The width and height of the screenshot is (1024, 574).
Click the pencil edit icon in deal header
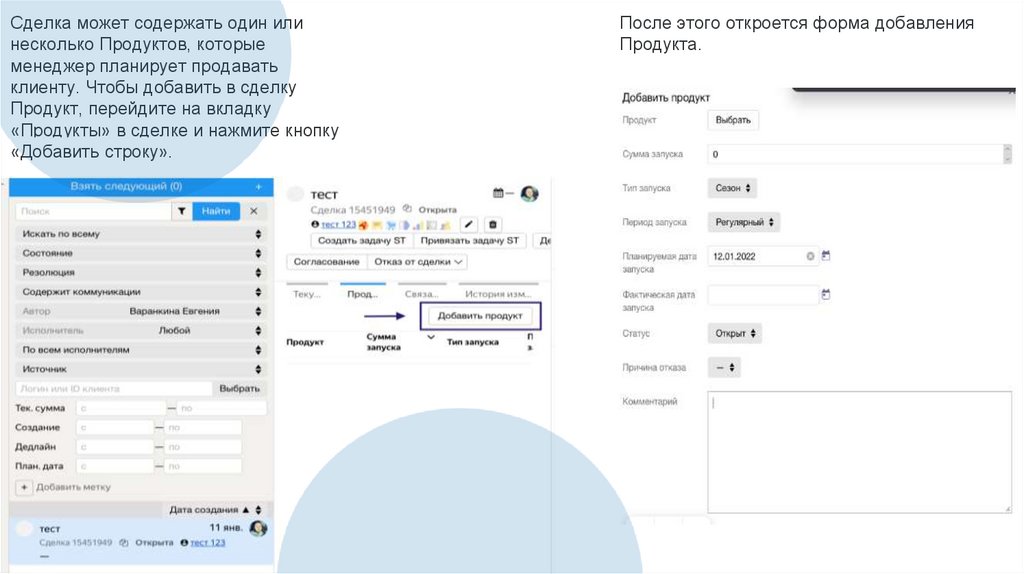468,225
